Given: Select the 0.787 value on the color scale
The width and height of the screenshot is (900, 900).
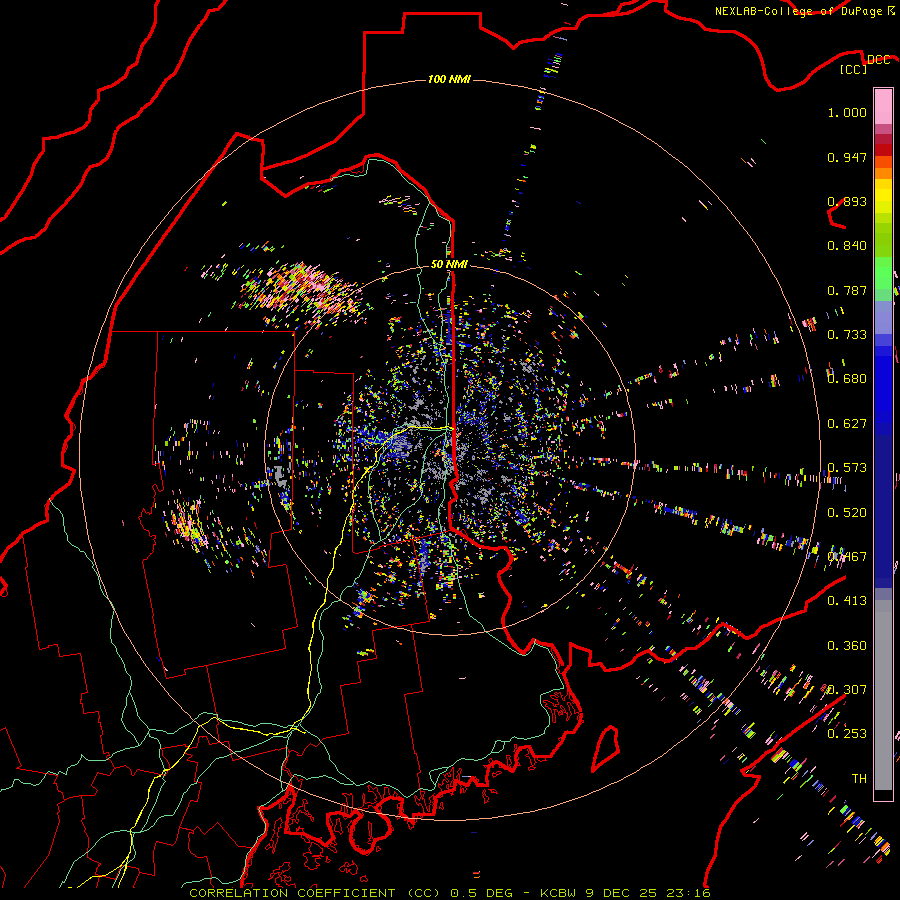Looking at the screenshot, I should (x=847, y=290).
